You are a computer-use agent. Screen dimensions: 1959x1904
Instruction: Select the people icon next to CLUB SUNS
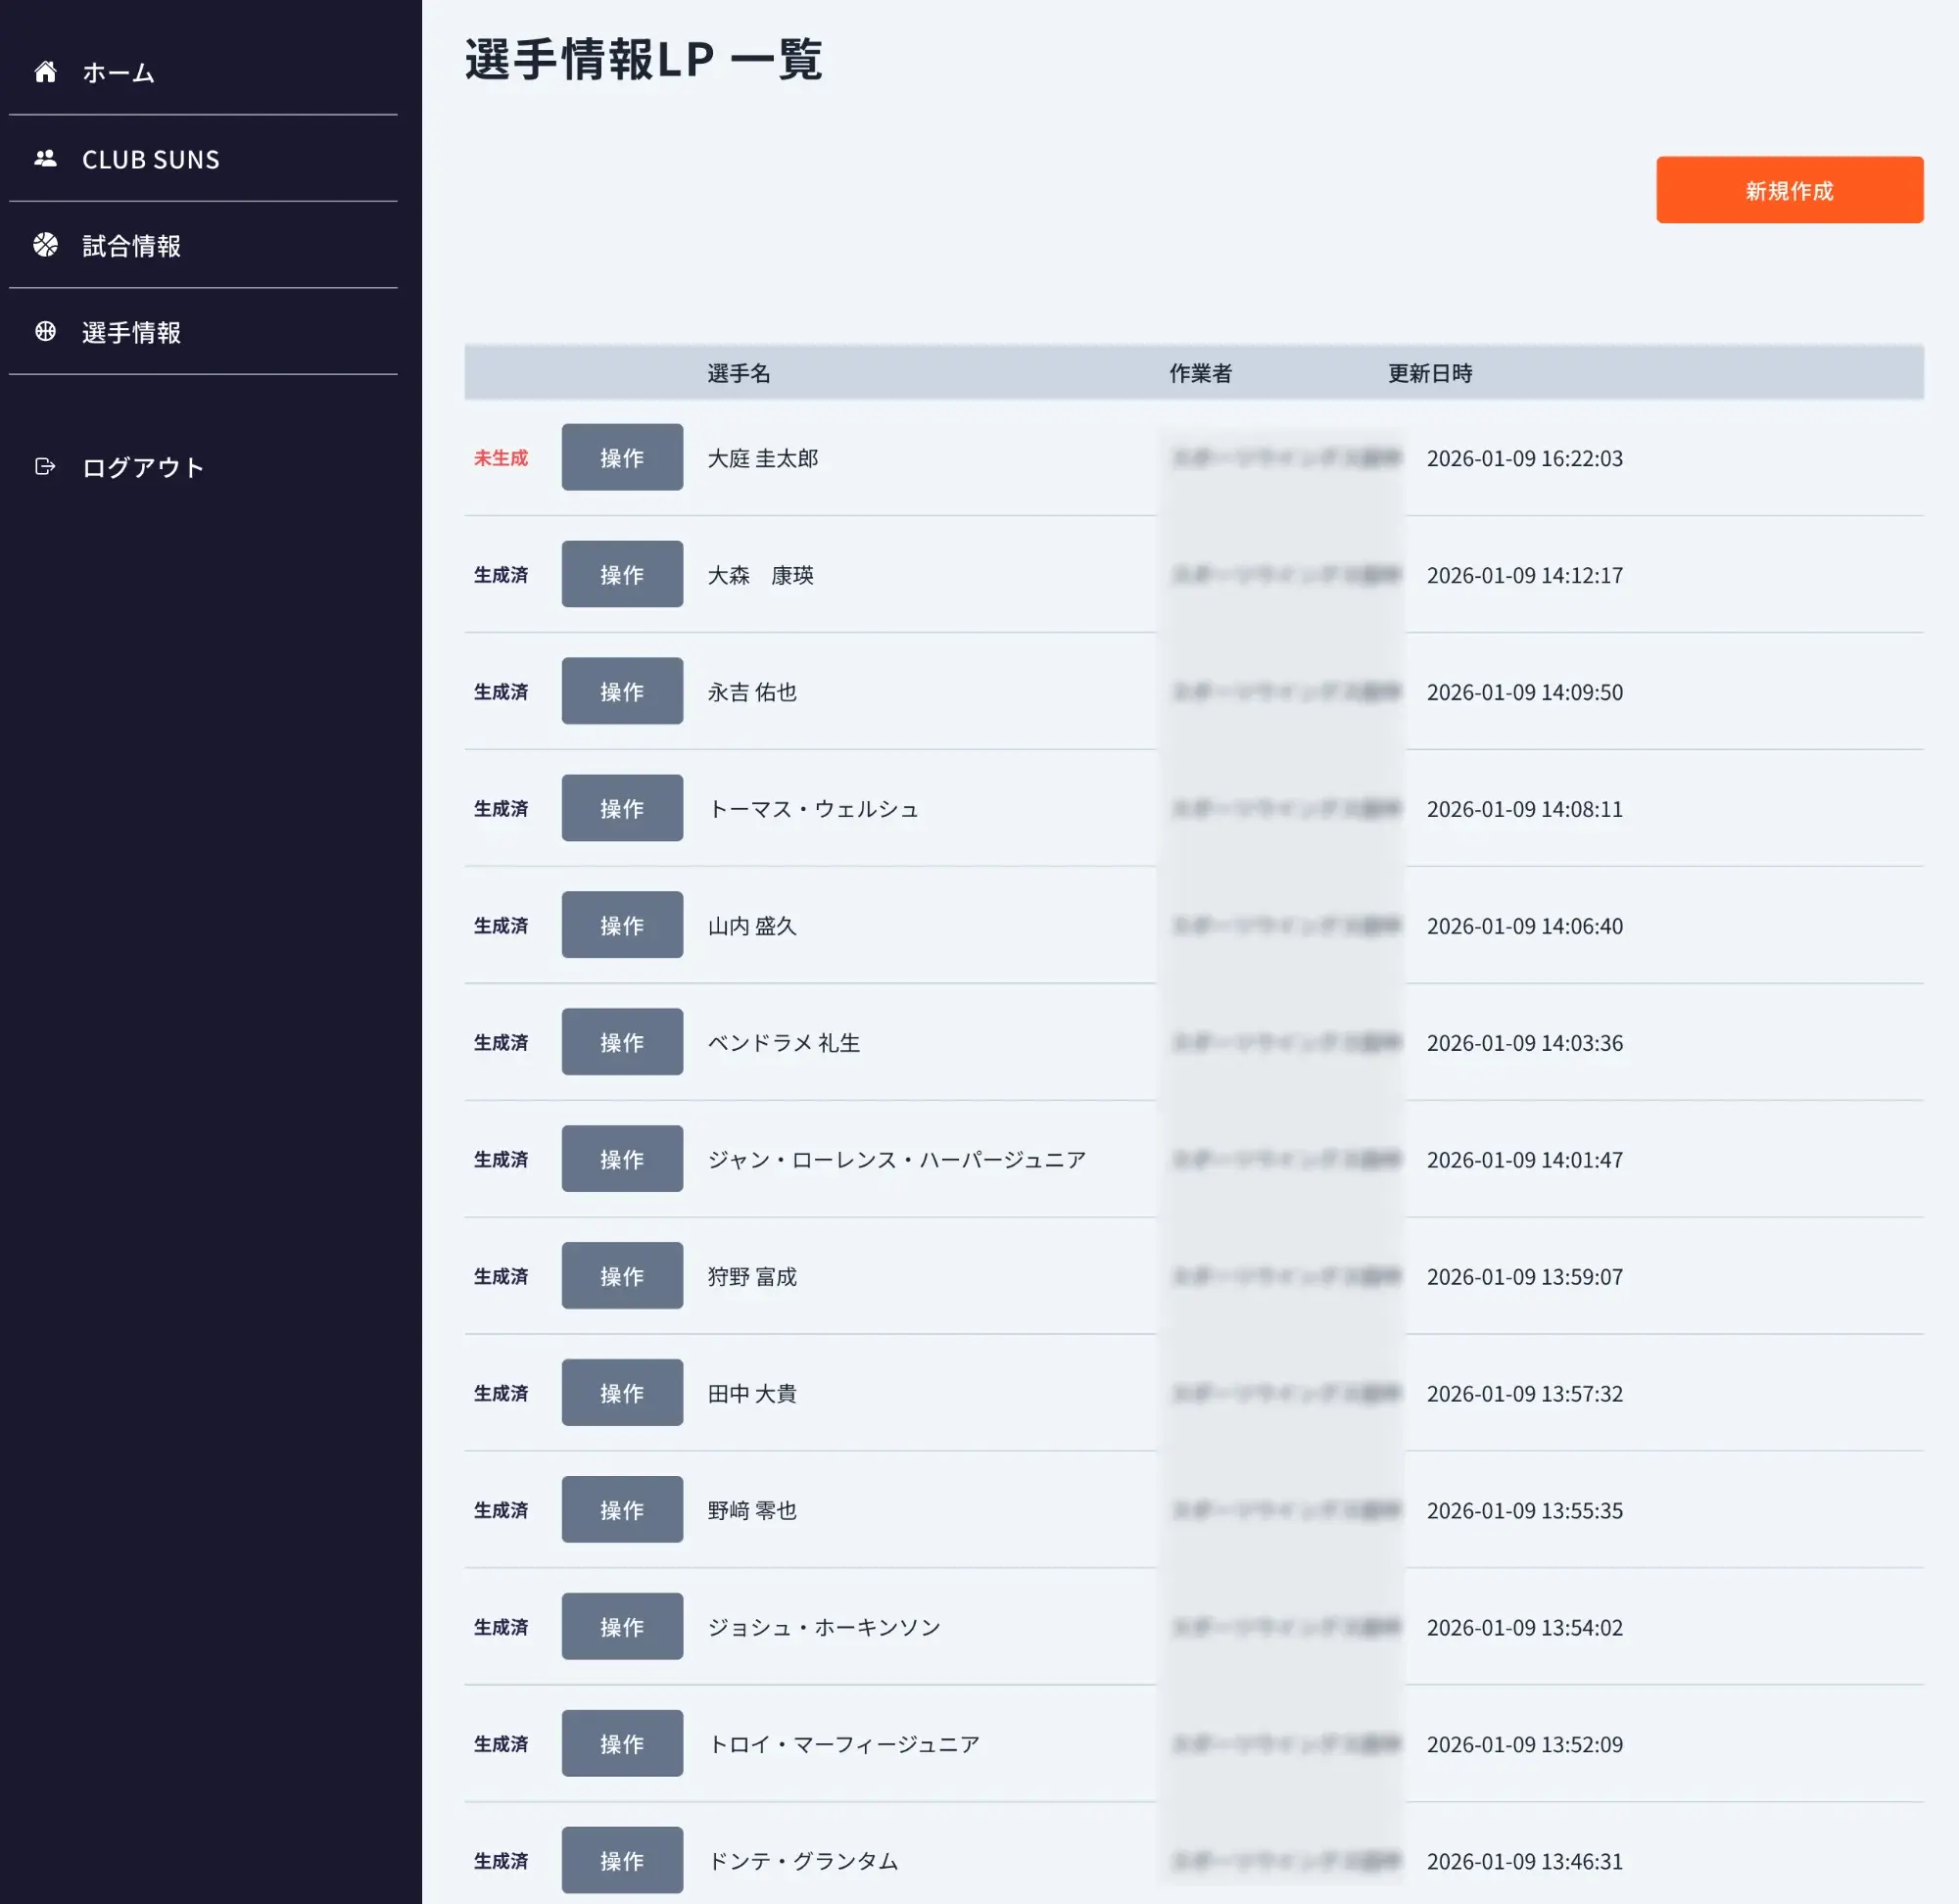click(46, 158)
